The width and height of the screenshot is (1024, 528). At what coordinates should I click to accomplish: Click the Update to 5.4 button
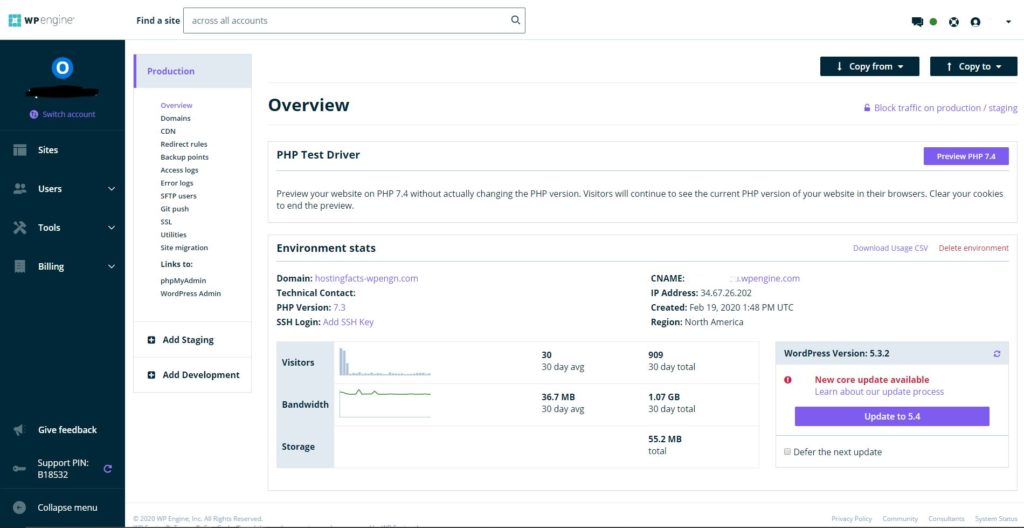(x=891, y=416)
